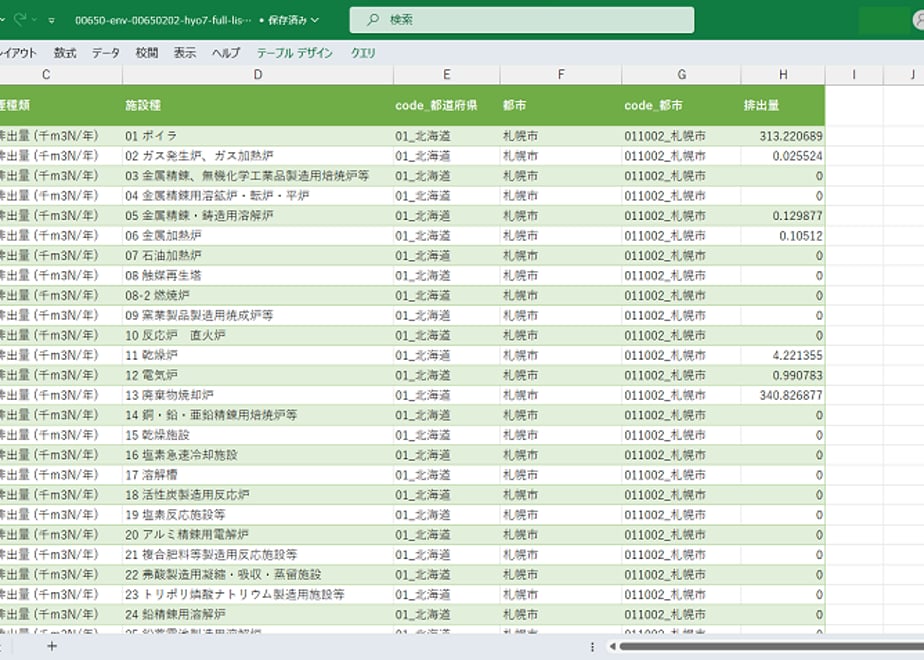Click the Redo arrow icon
The height and width of the screenshot is (660, 924).
20,19
